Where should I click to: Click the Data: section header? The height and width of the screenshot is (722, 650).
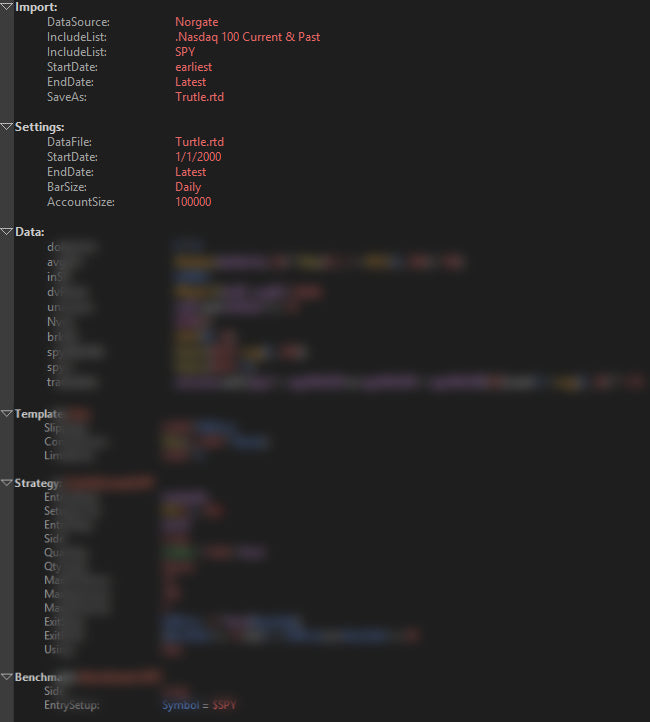tap(30, 232)
